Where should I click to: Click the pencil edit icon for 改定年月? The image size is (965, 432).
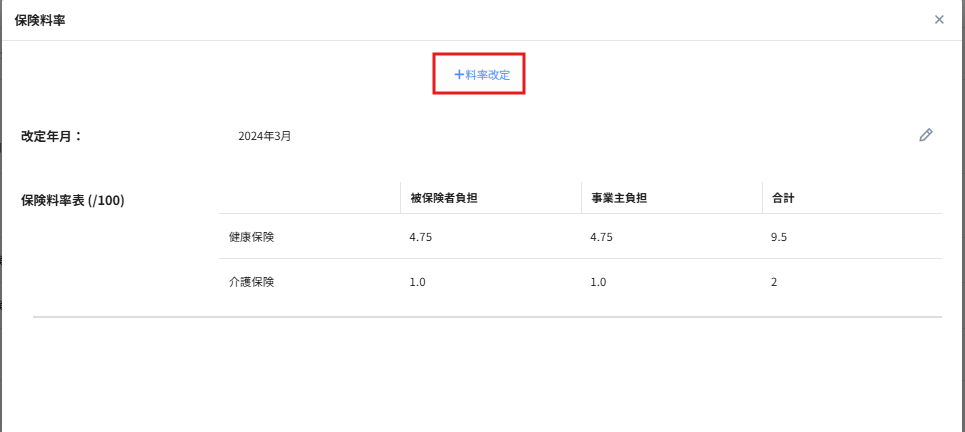coord(926,135)
